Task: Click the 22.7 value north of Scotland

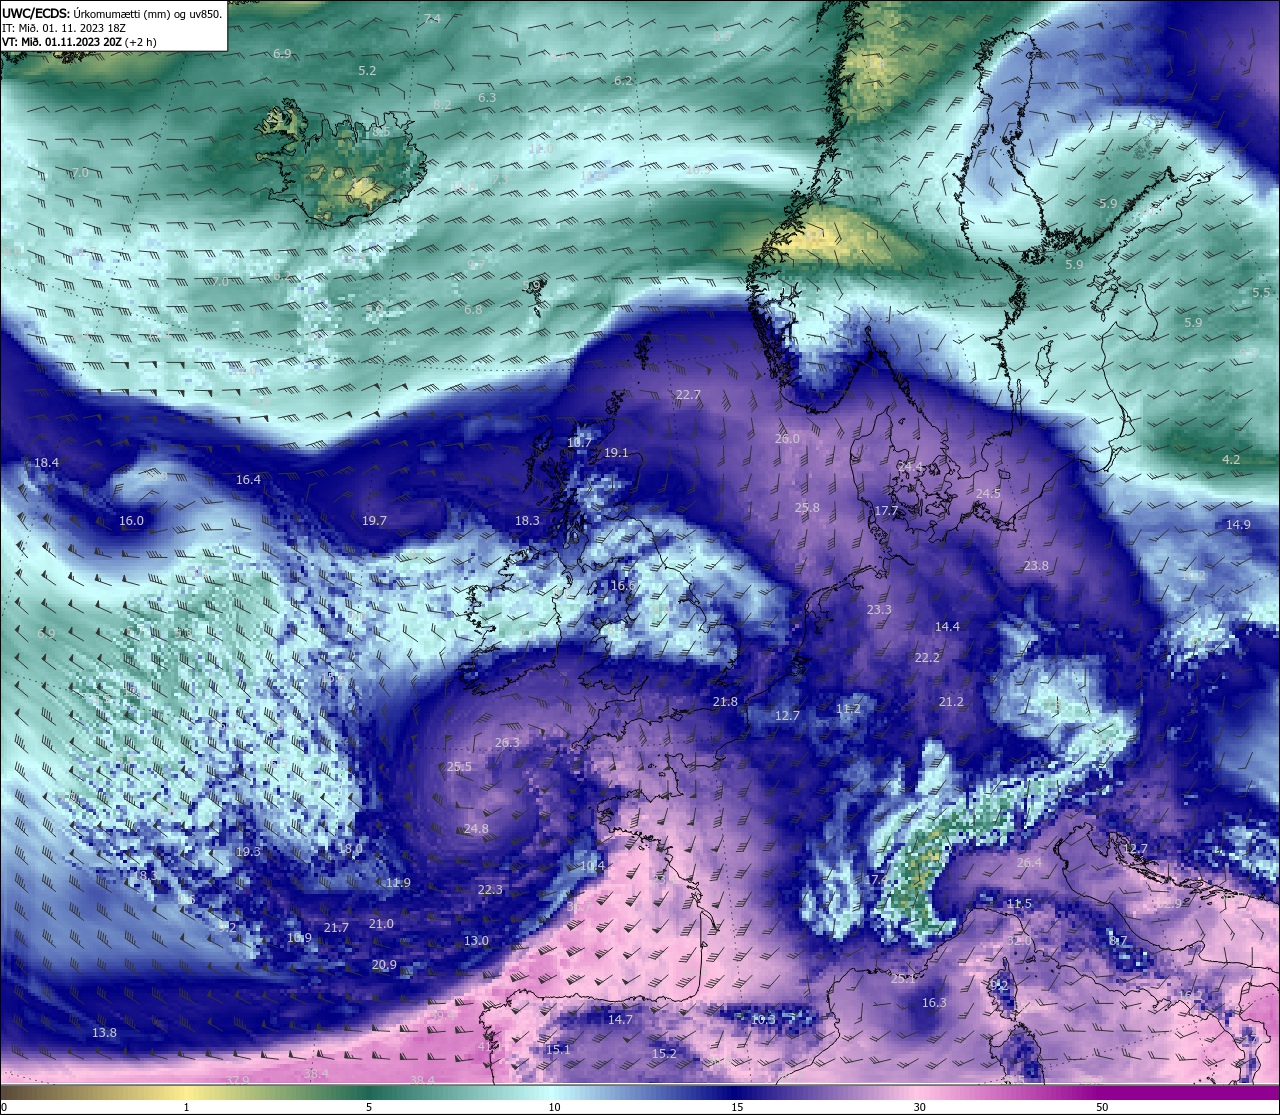Action: tap(688, 395)
